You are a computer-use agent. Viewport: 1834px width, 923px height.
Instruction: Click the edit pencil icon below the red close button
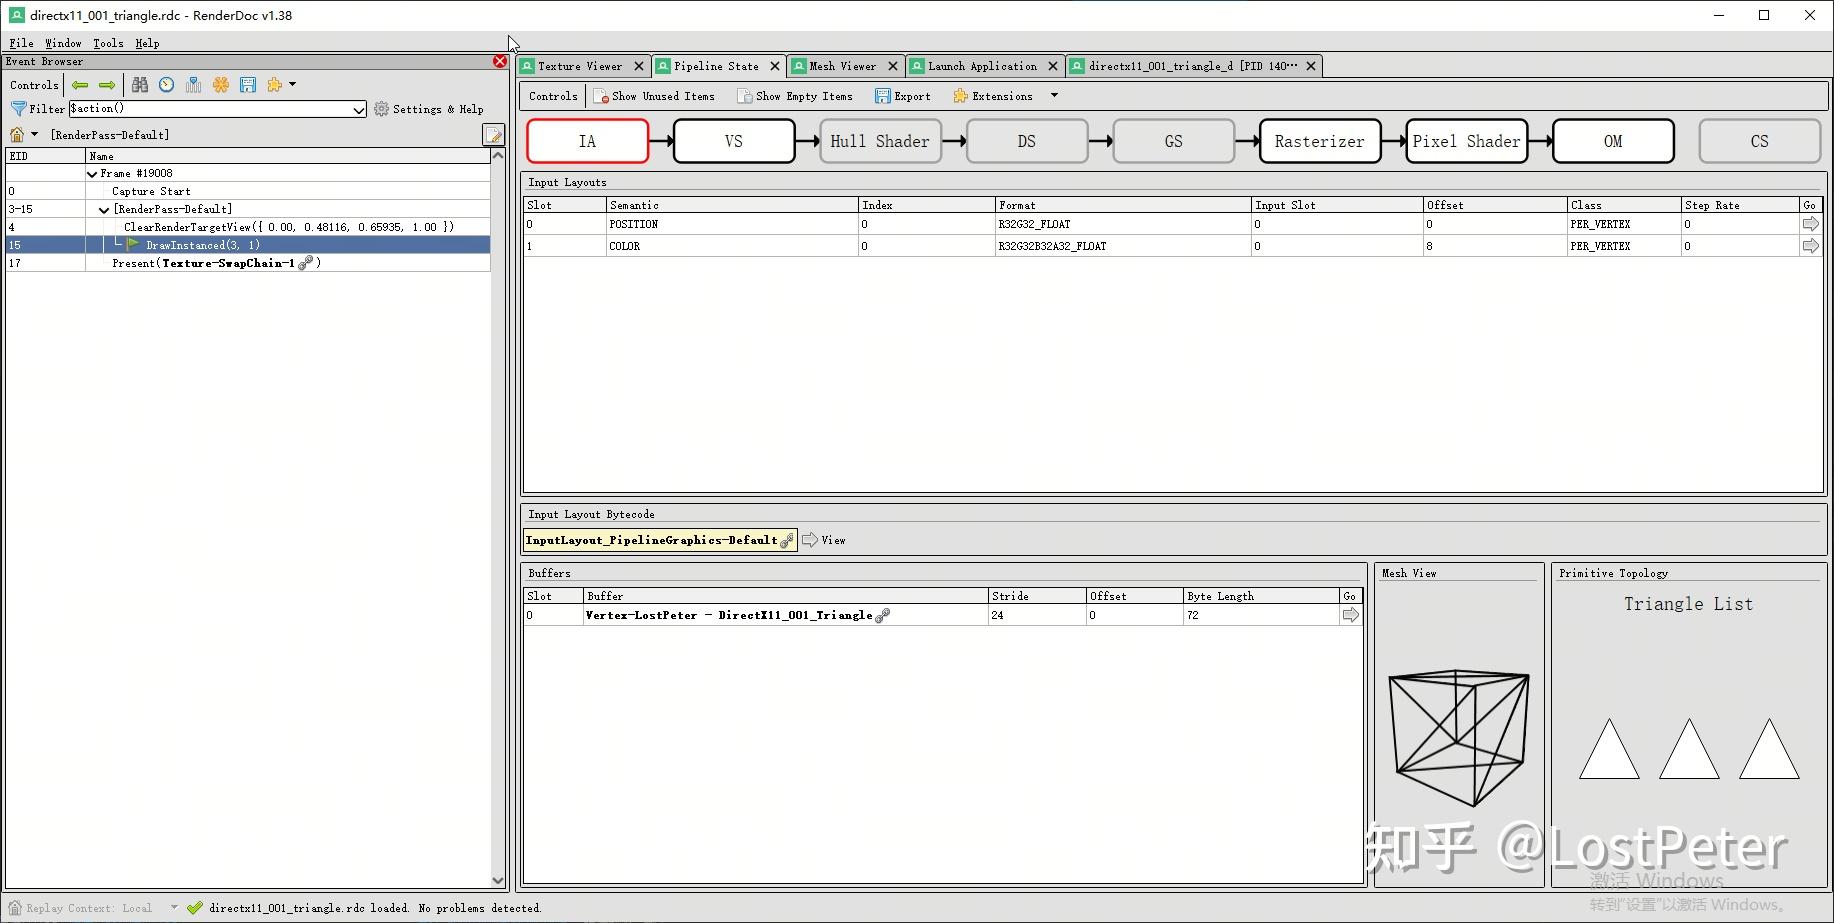(492, 134)
